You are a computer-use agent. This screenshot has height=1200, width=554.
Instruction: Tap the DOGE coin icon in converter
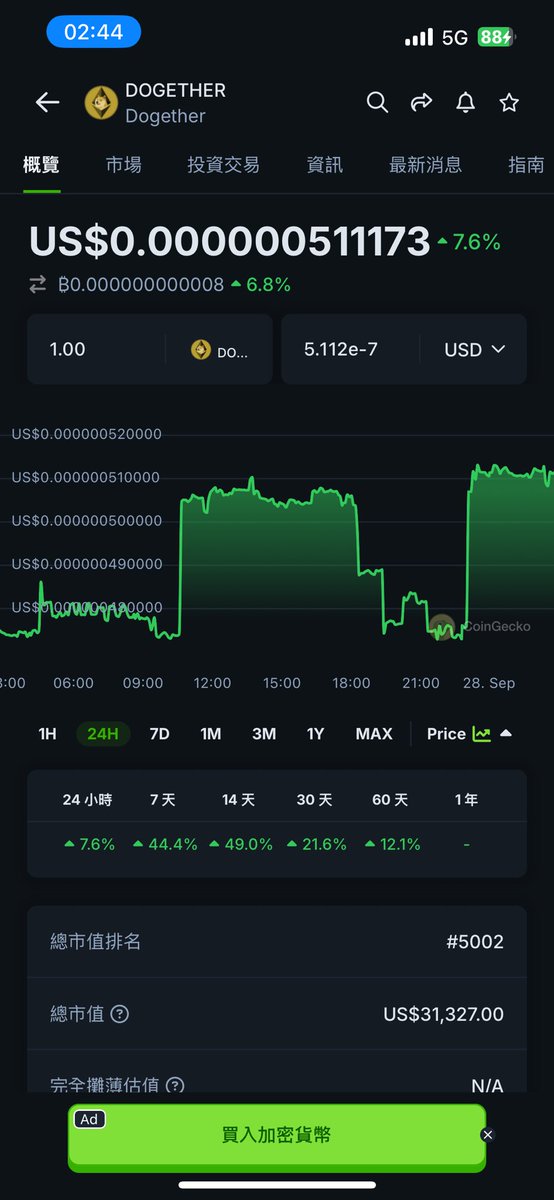pyautogui.click(x=201, y=350)
